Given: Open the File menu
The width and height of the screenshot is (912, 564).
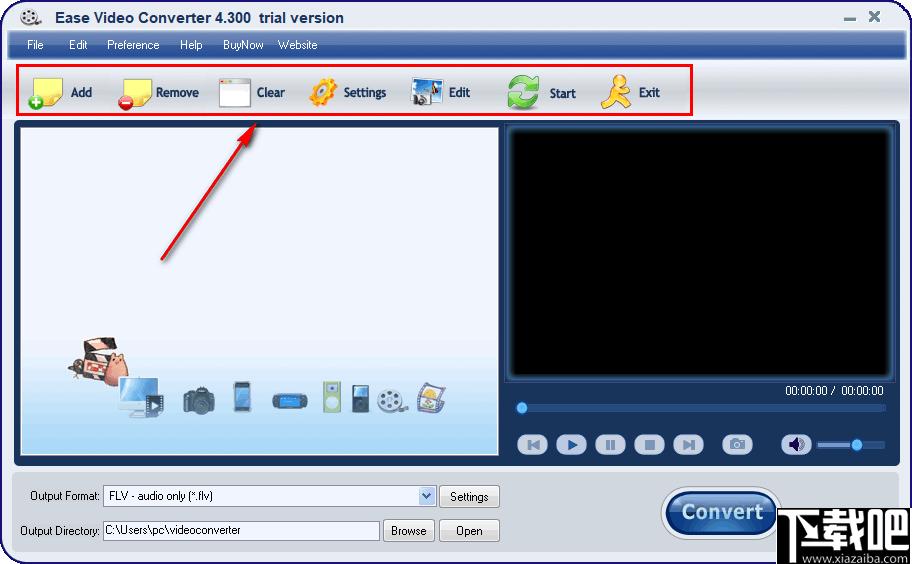Looking at the screenshot, I should pyautogui.click(x=35, y=45).
